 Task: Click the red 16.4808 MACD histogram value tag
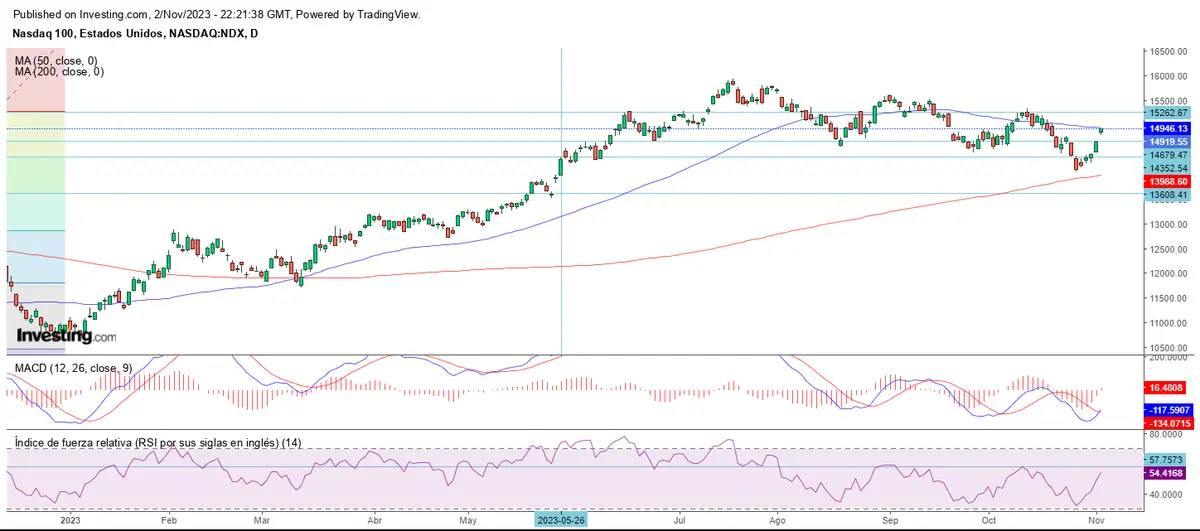pyautogui.click(x=1167, y=385)
